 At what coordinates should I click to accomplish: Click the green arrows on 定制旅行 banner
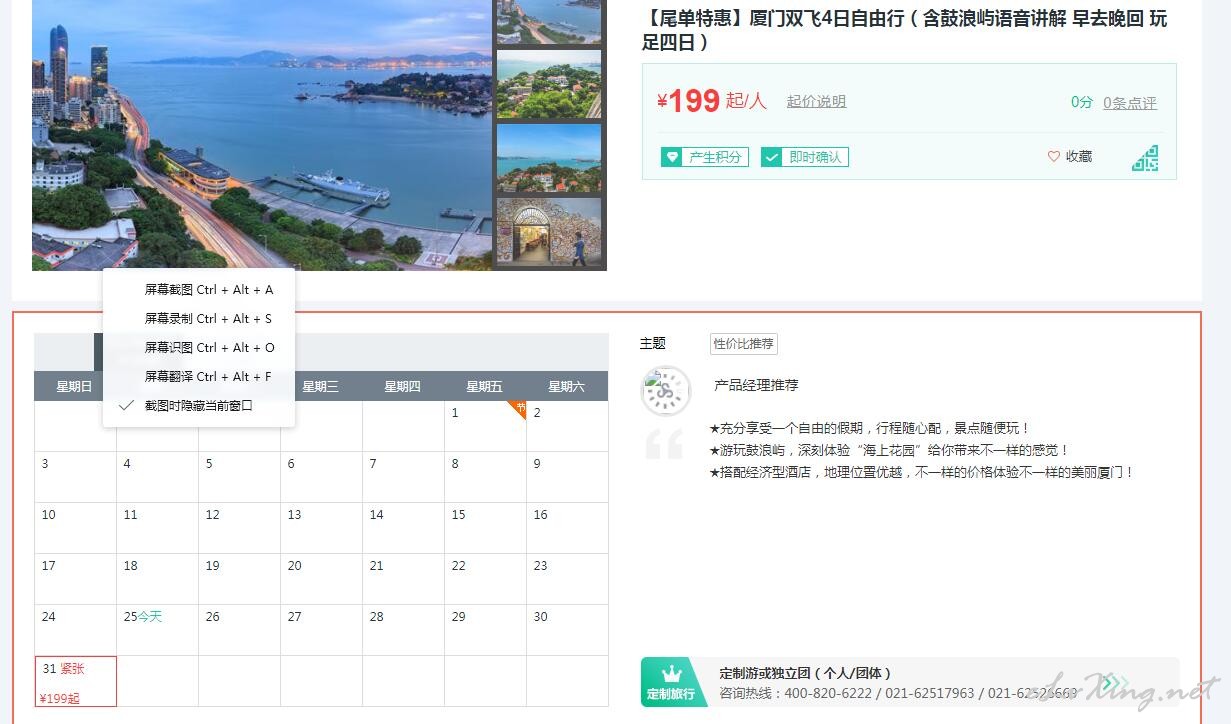click(x=1115, y=683)
